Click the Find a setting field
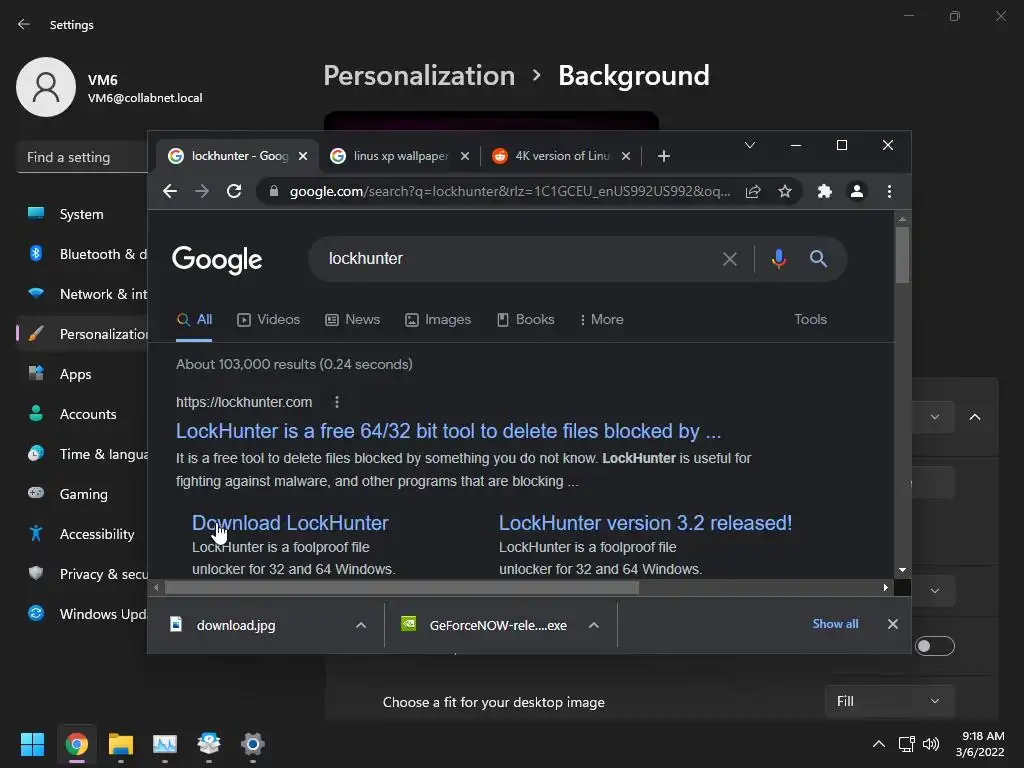 click(82, 157)
